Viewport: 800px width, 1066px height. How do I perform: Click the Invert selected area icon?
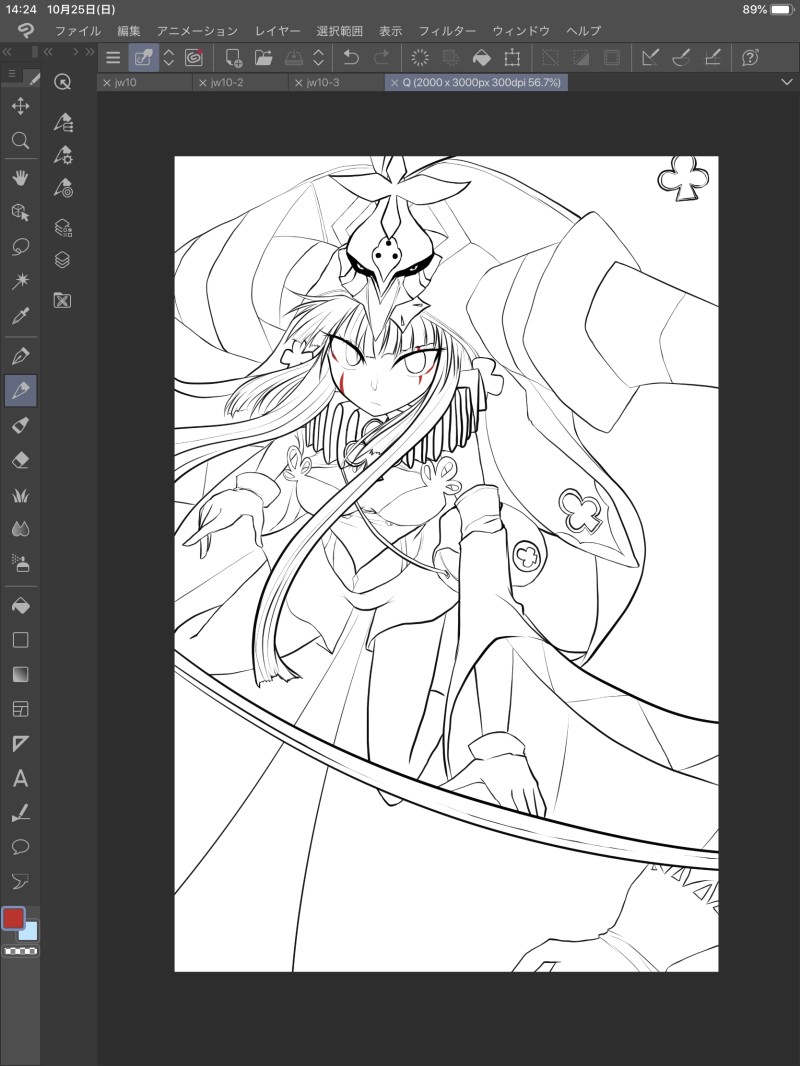581,58
